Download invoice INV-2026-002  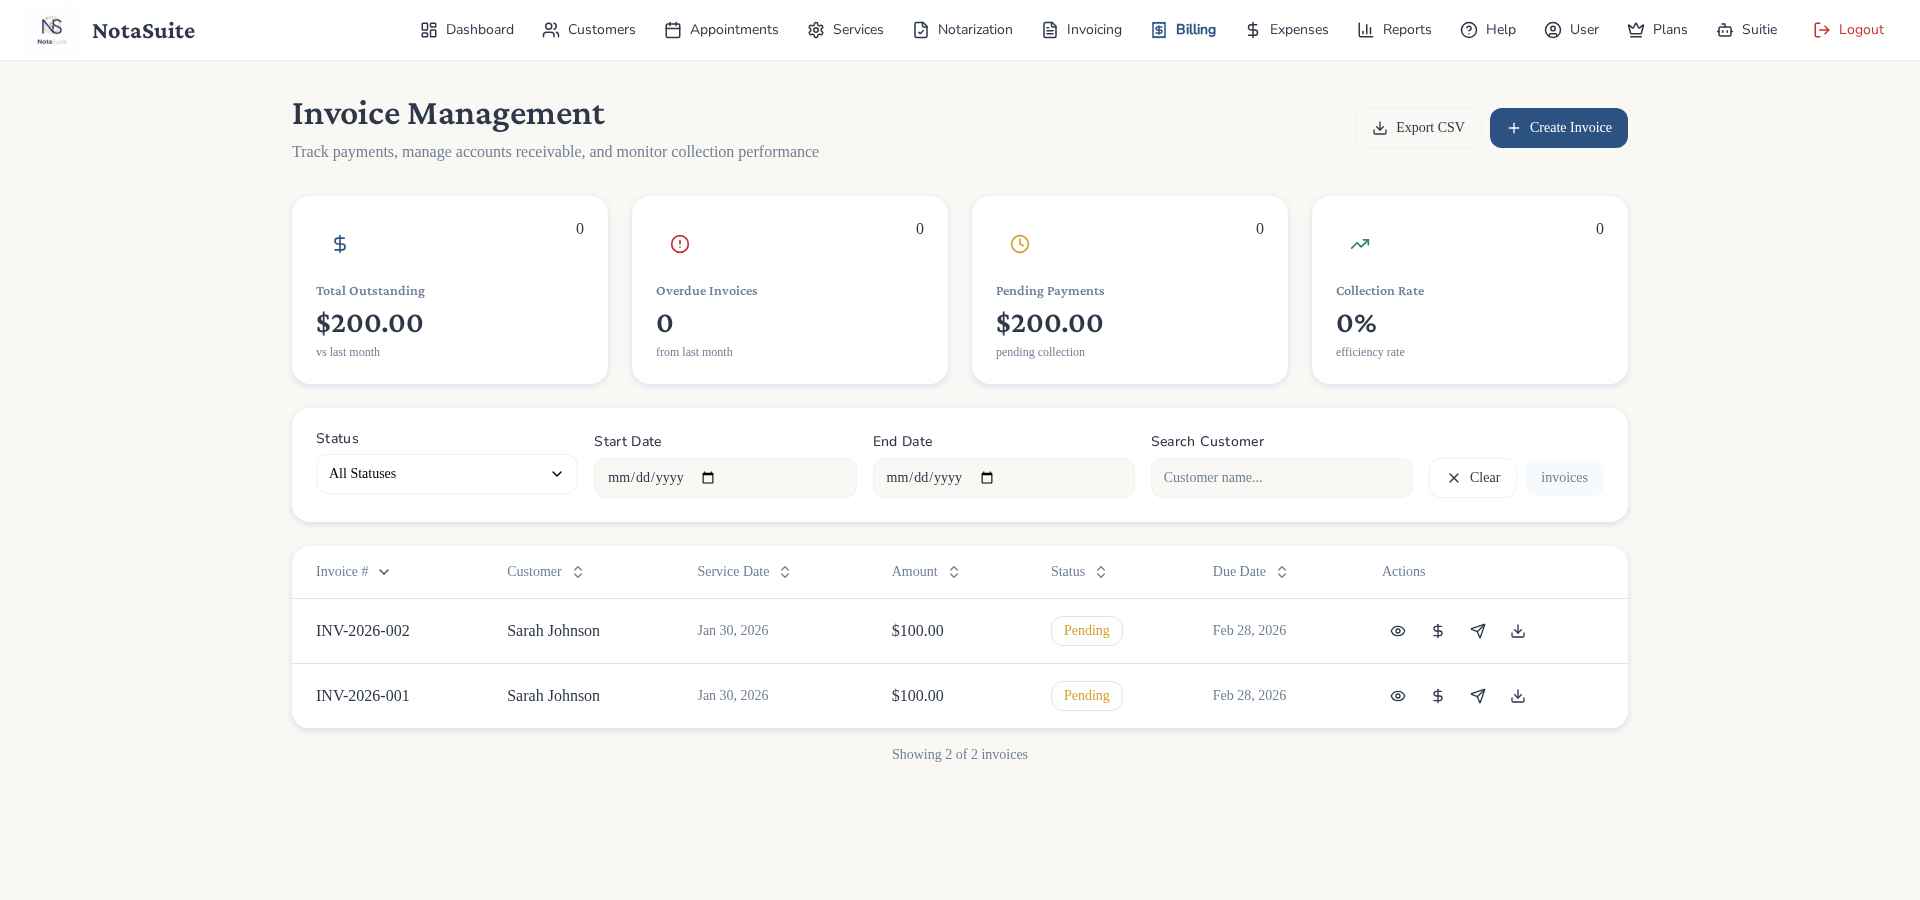(x=1518, y=631)
